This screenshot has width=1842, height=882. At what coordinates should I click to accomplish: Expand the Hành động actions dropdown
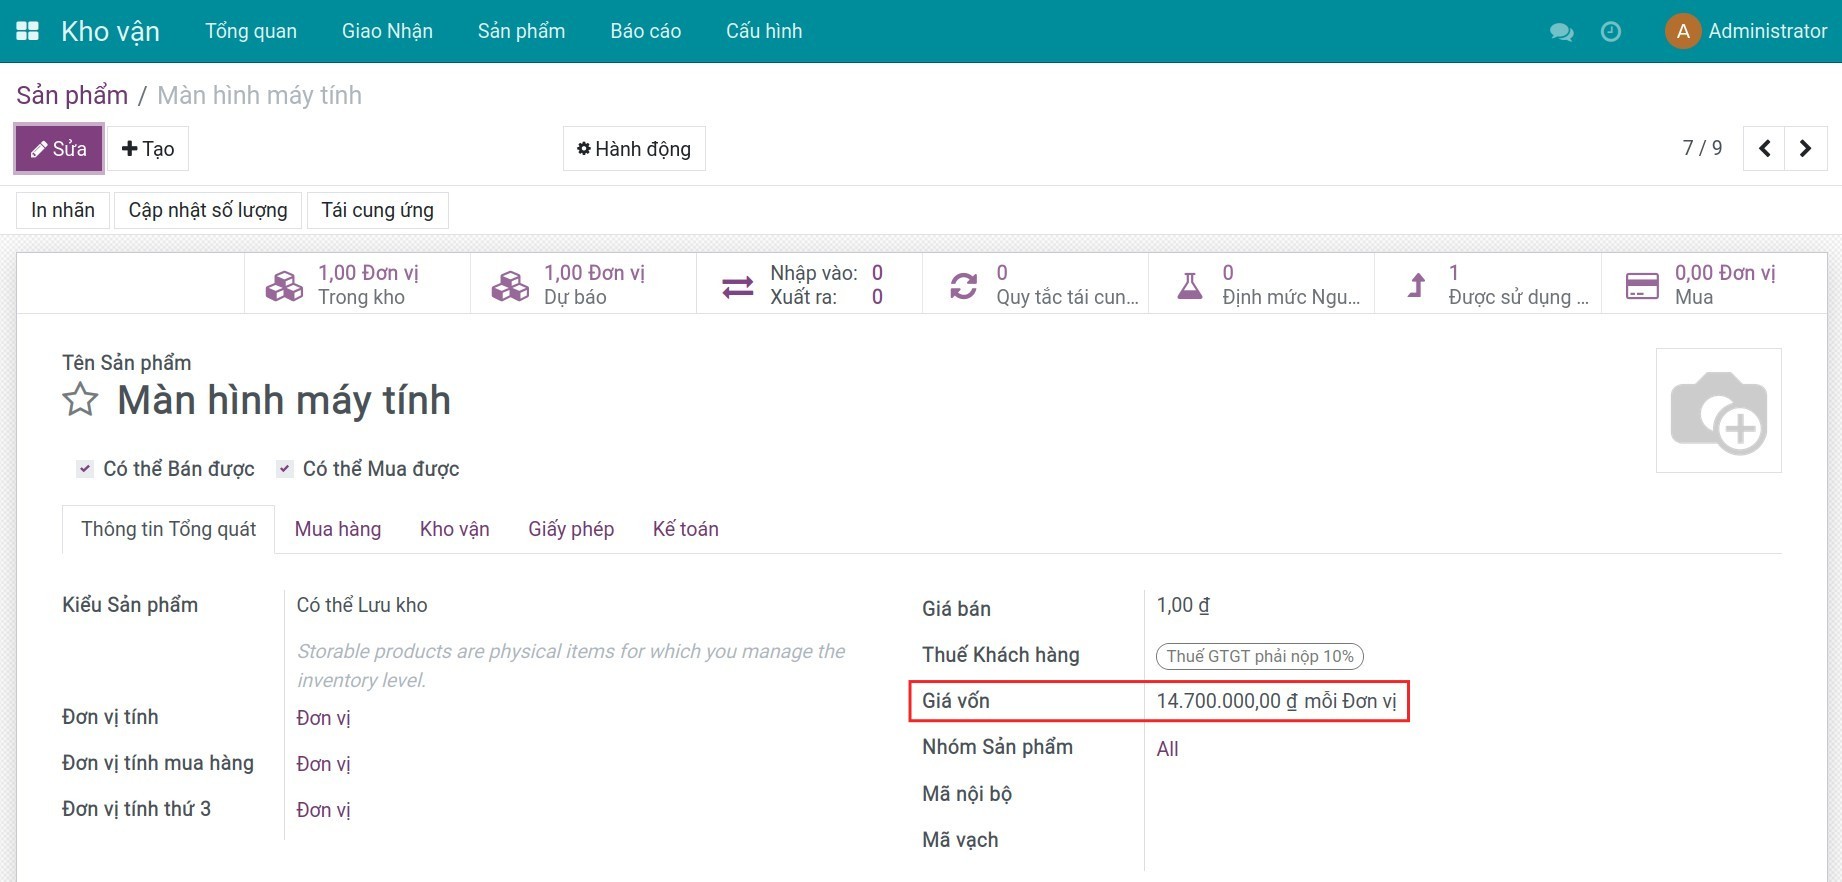coord(634,149)
